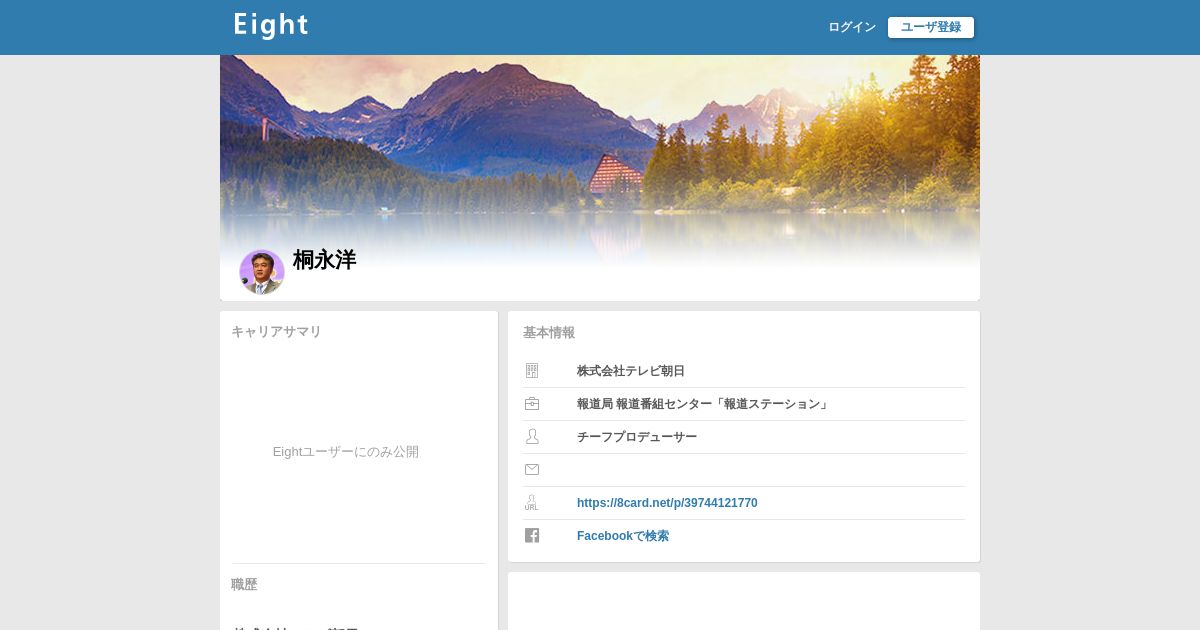Click the URL icon
This screenshot has height=630, width=1200.
[532, 503]
